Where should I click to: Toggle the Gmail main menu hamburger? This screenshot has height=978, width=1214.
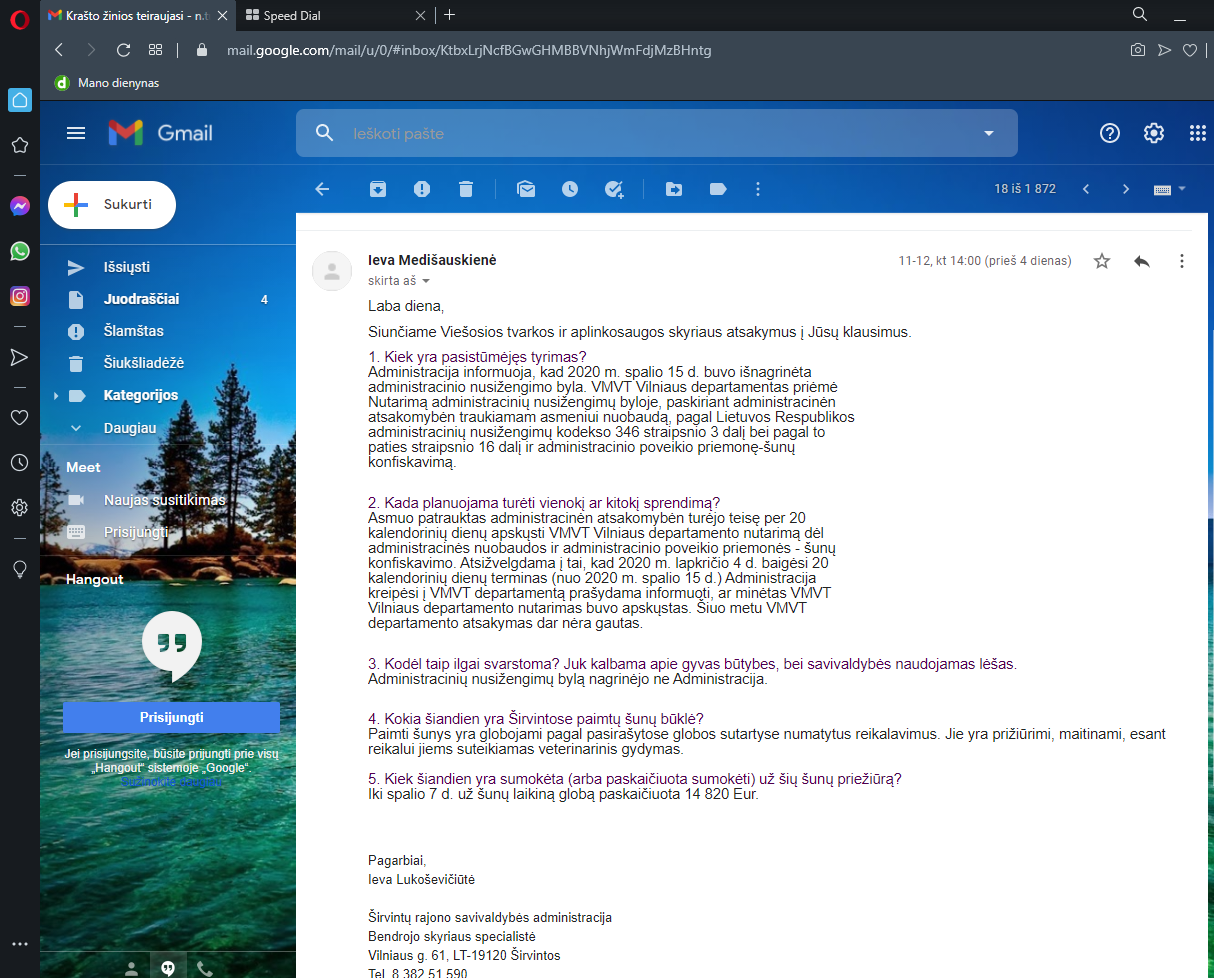tap(76, 133)
